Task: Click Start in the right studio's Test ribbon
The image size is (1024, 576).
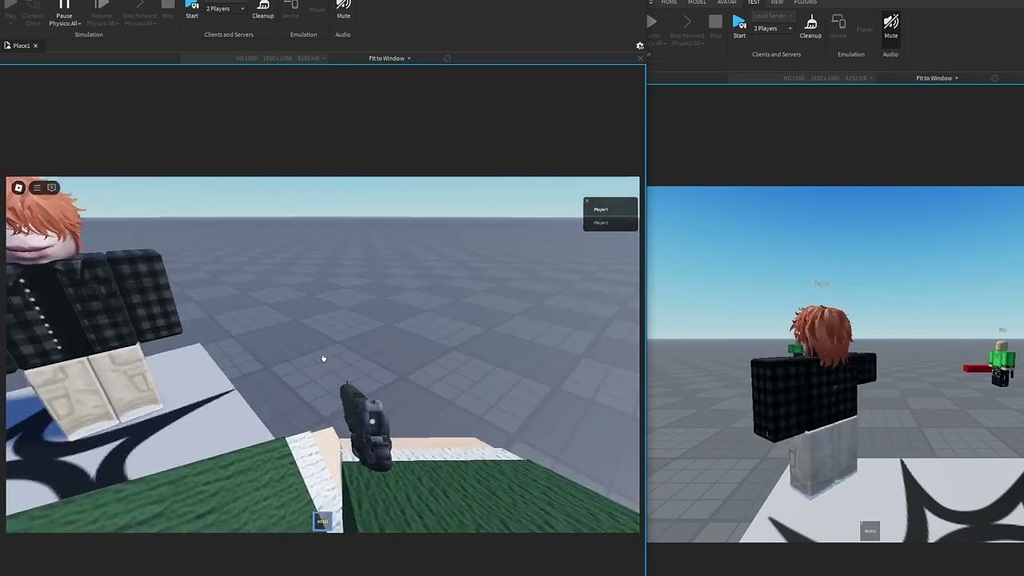Action: click(739, 24)
